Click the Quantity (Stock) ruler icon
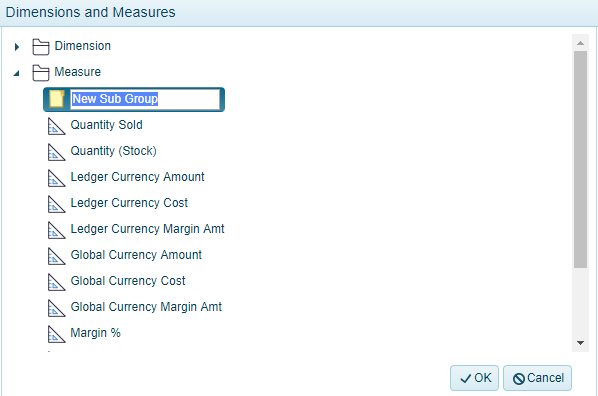598x396 pixels. [x=56, y=152]
